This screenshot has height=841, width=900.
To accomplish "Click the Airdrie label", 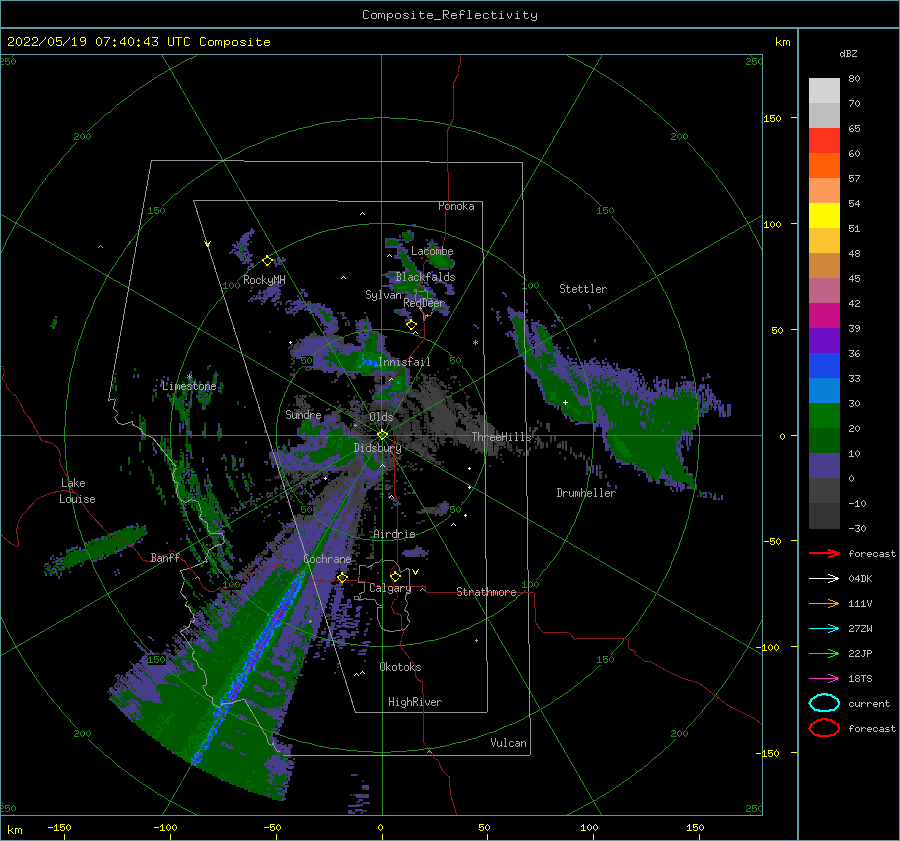I will click(394, 534).
